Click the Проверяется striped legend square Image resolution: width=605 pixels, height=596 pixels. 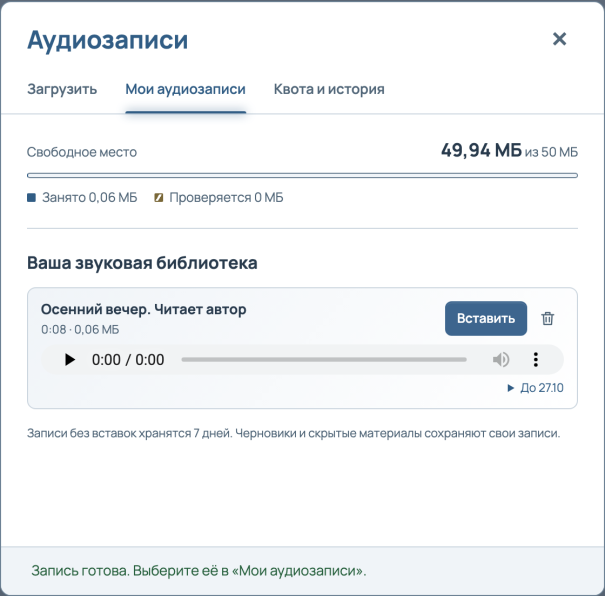coord(159,198)
